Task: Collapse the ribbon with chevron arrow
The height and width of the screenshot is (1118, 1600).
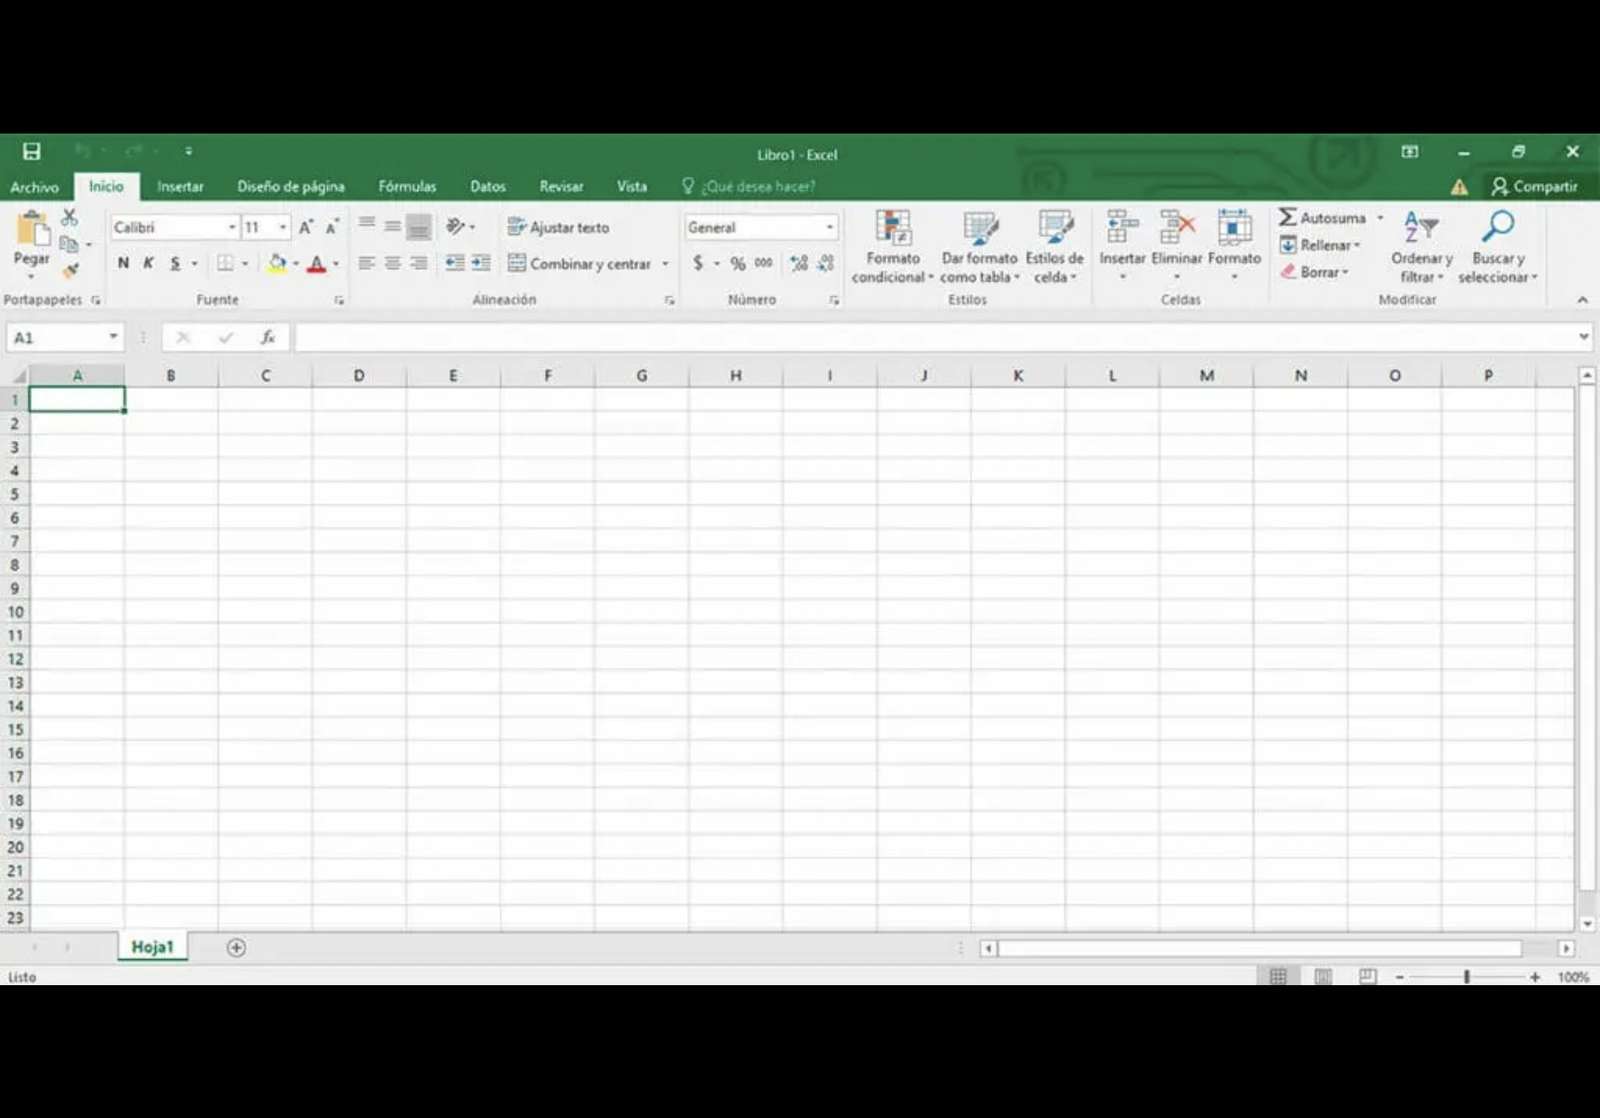Action: tap(1582, 300)
